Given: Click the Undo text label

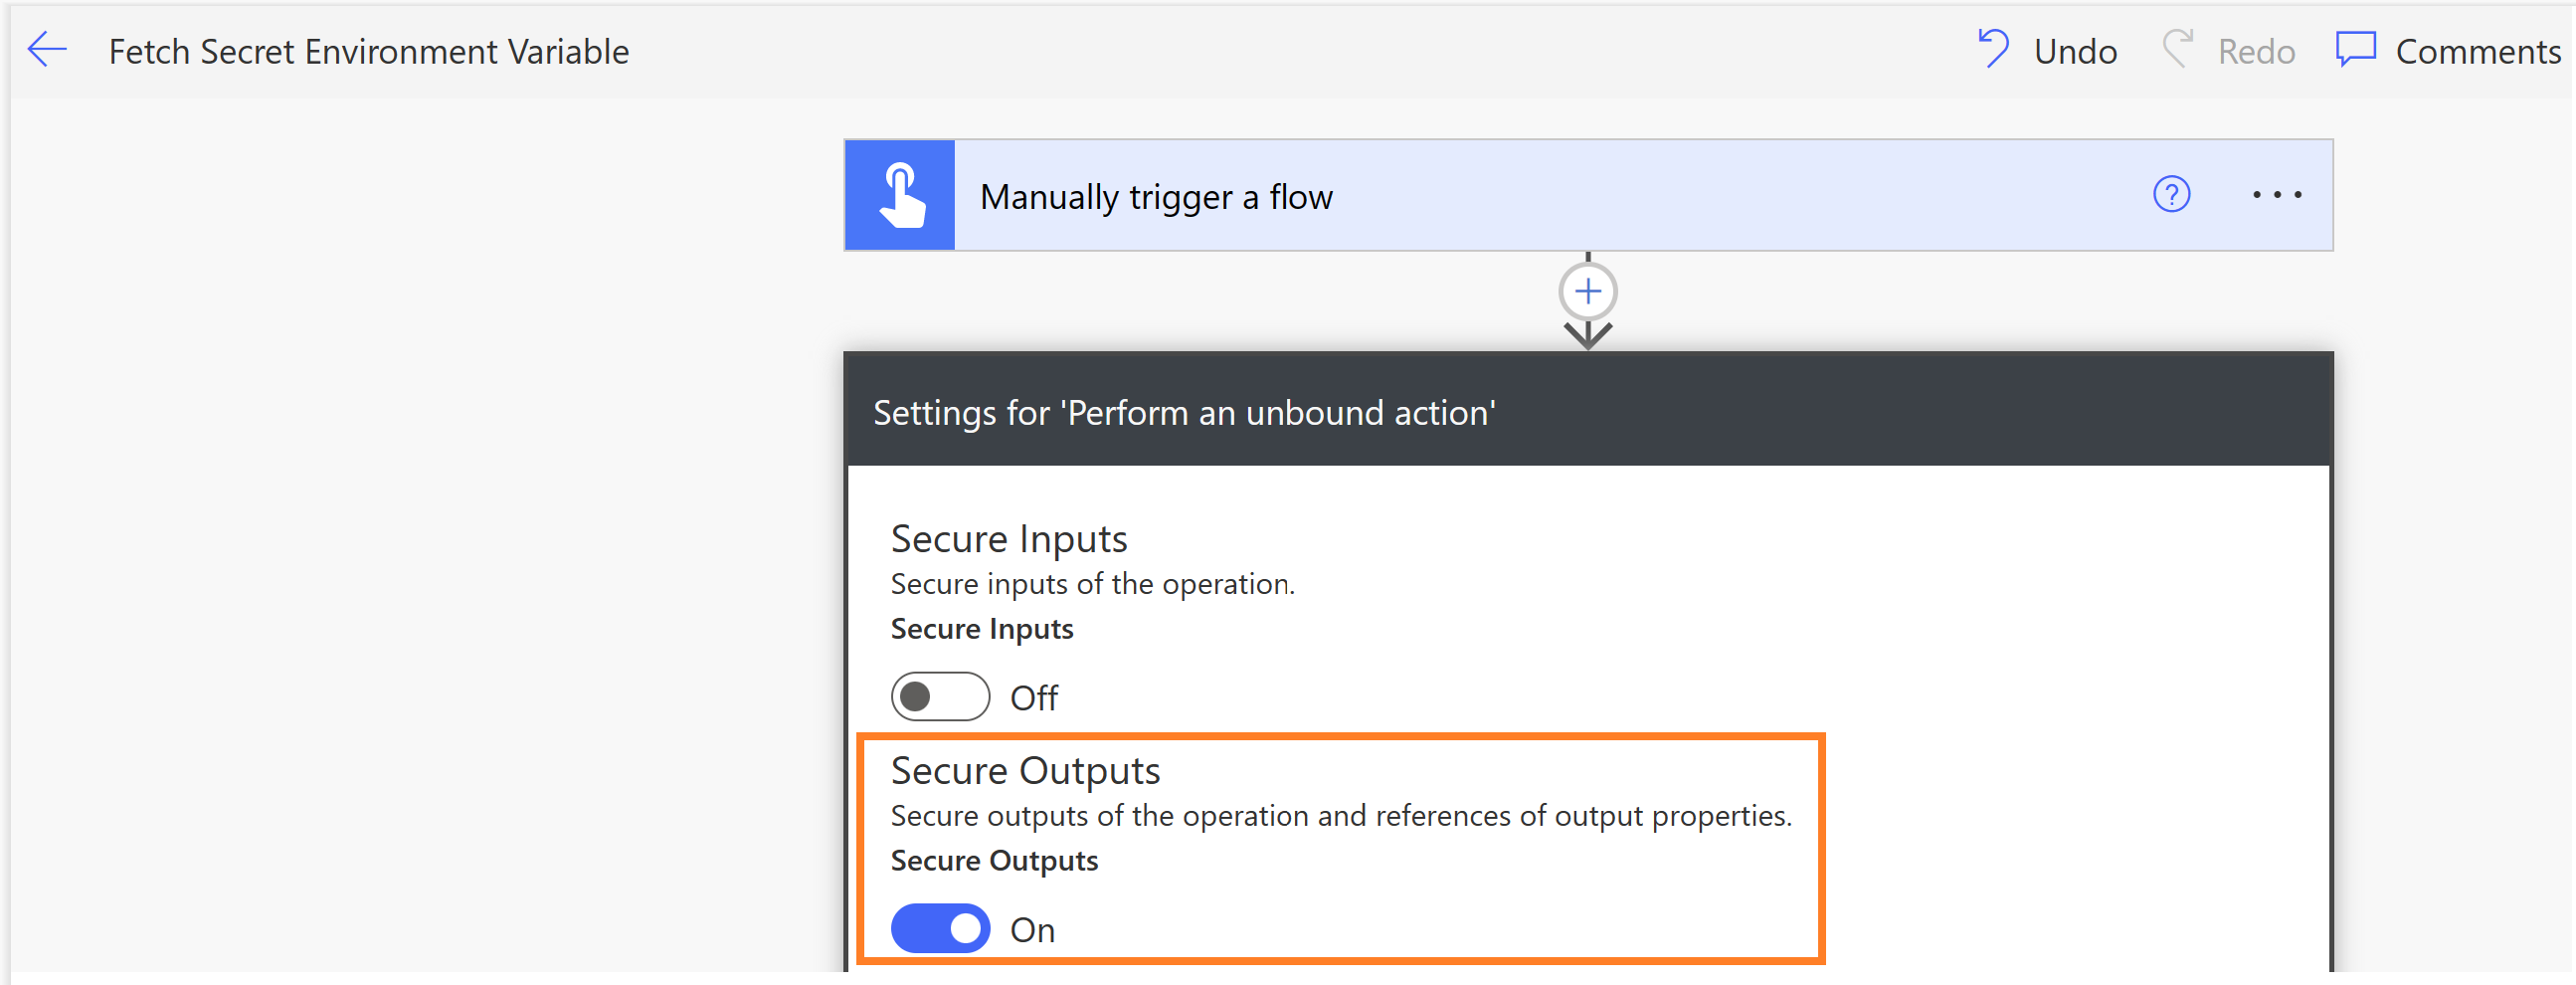Looking at the screenshot, I should pyautogui.click(x=2075, y=51).
